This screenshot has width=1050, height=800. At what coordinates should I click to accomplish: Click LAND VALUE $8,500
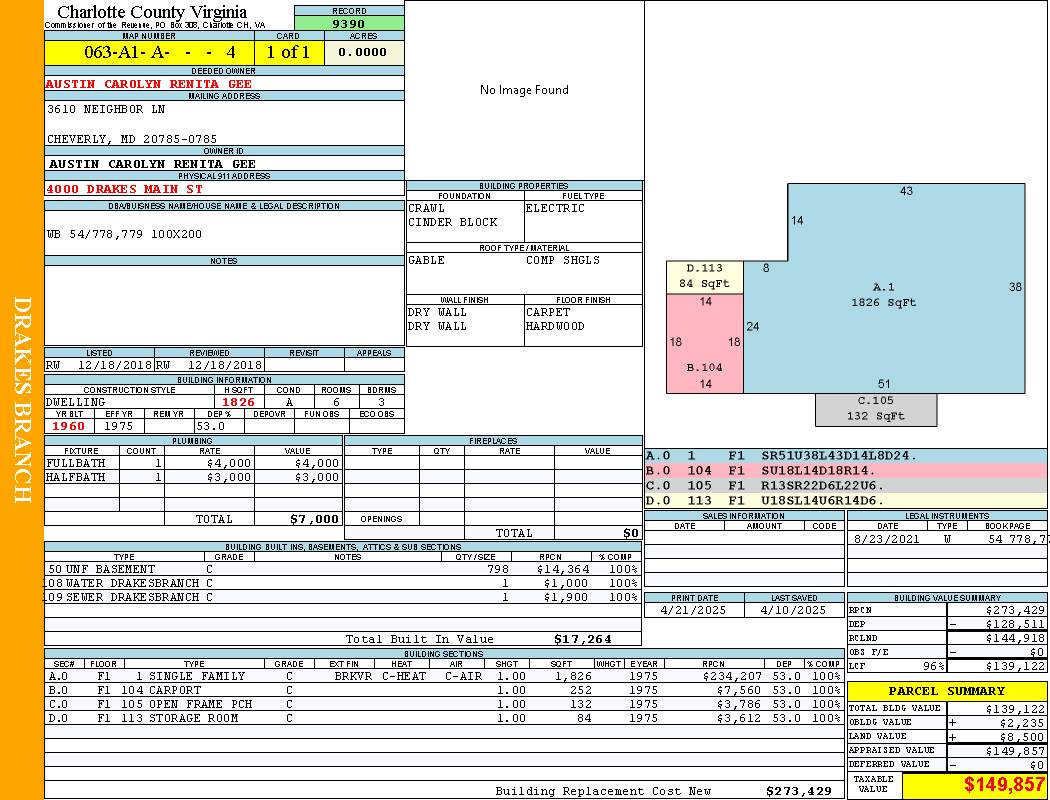(1022, 736)
